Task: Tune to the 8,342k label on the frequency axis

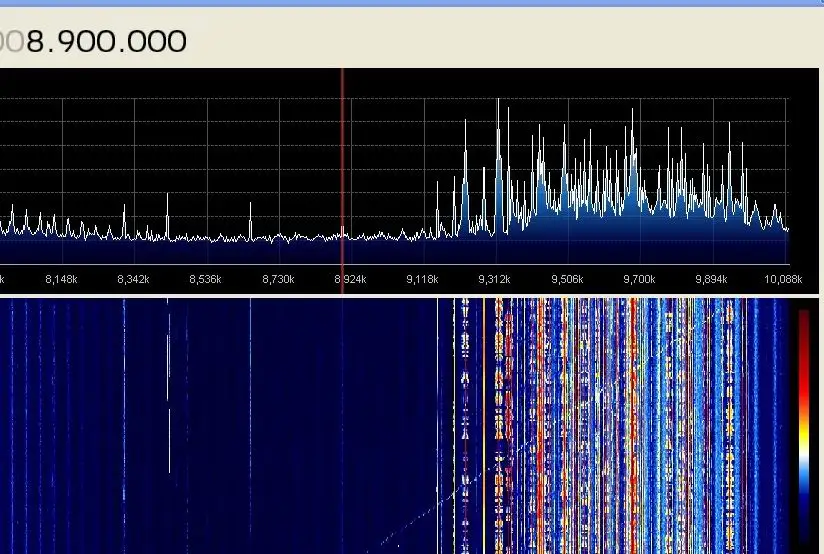Action: 133,279
